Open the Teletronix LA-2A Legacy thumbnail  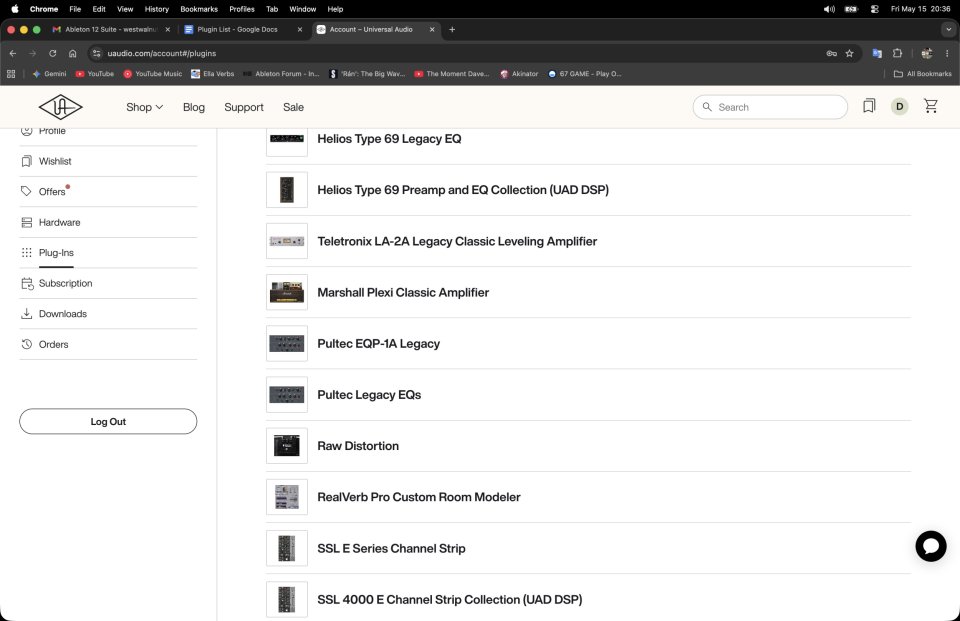[287, 241]
